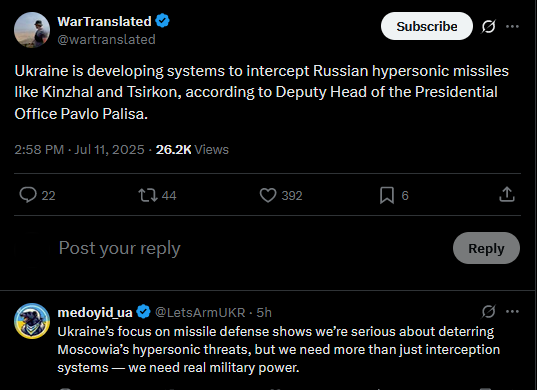The width and height of the screenshot is (537, 390).
Task: Open WarTranslated profile picture
Action: [32, 30]
